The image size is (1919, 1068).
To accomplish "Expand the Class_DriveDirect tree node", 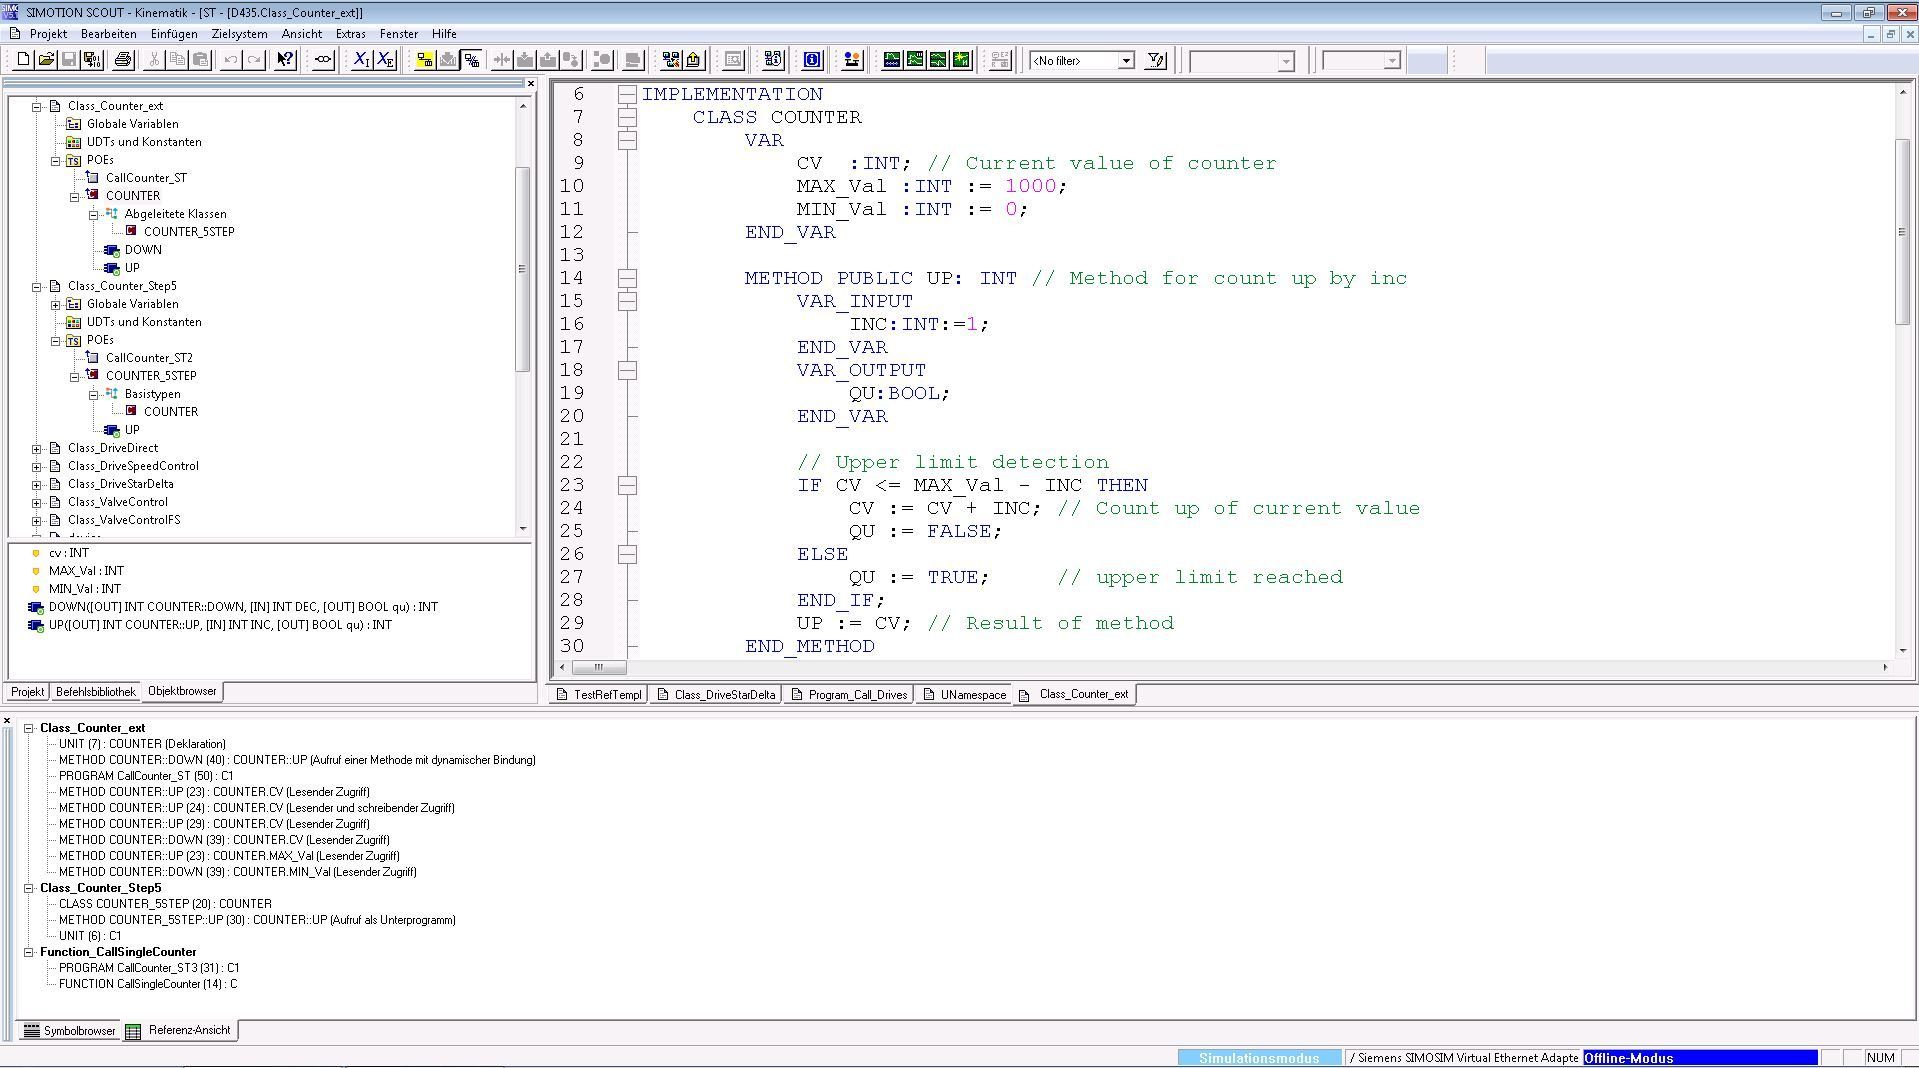I will (37, 448).
